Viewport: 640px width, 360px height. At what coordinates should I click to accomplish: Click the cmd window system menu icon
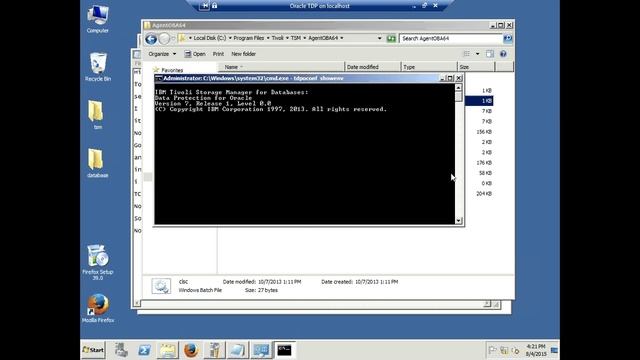158,78
